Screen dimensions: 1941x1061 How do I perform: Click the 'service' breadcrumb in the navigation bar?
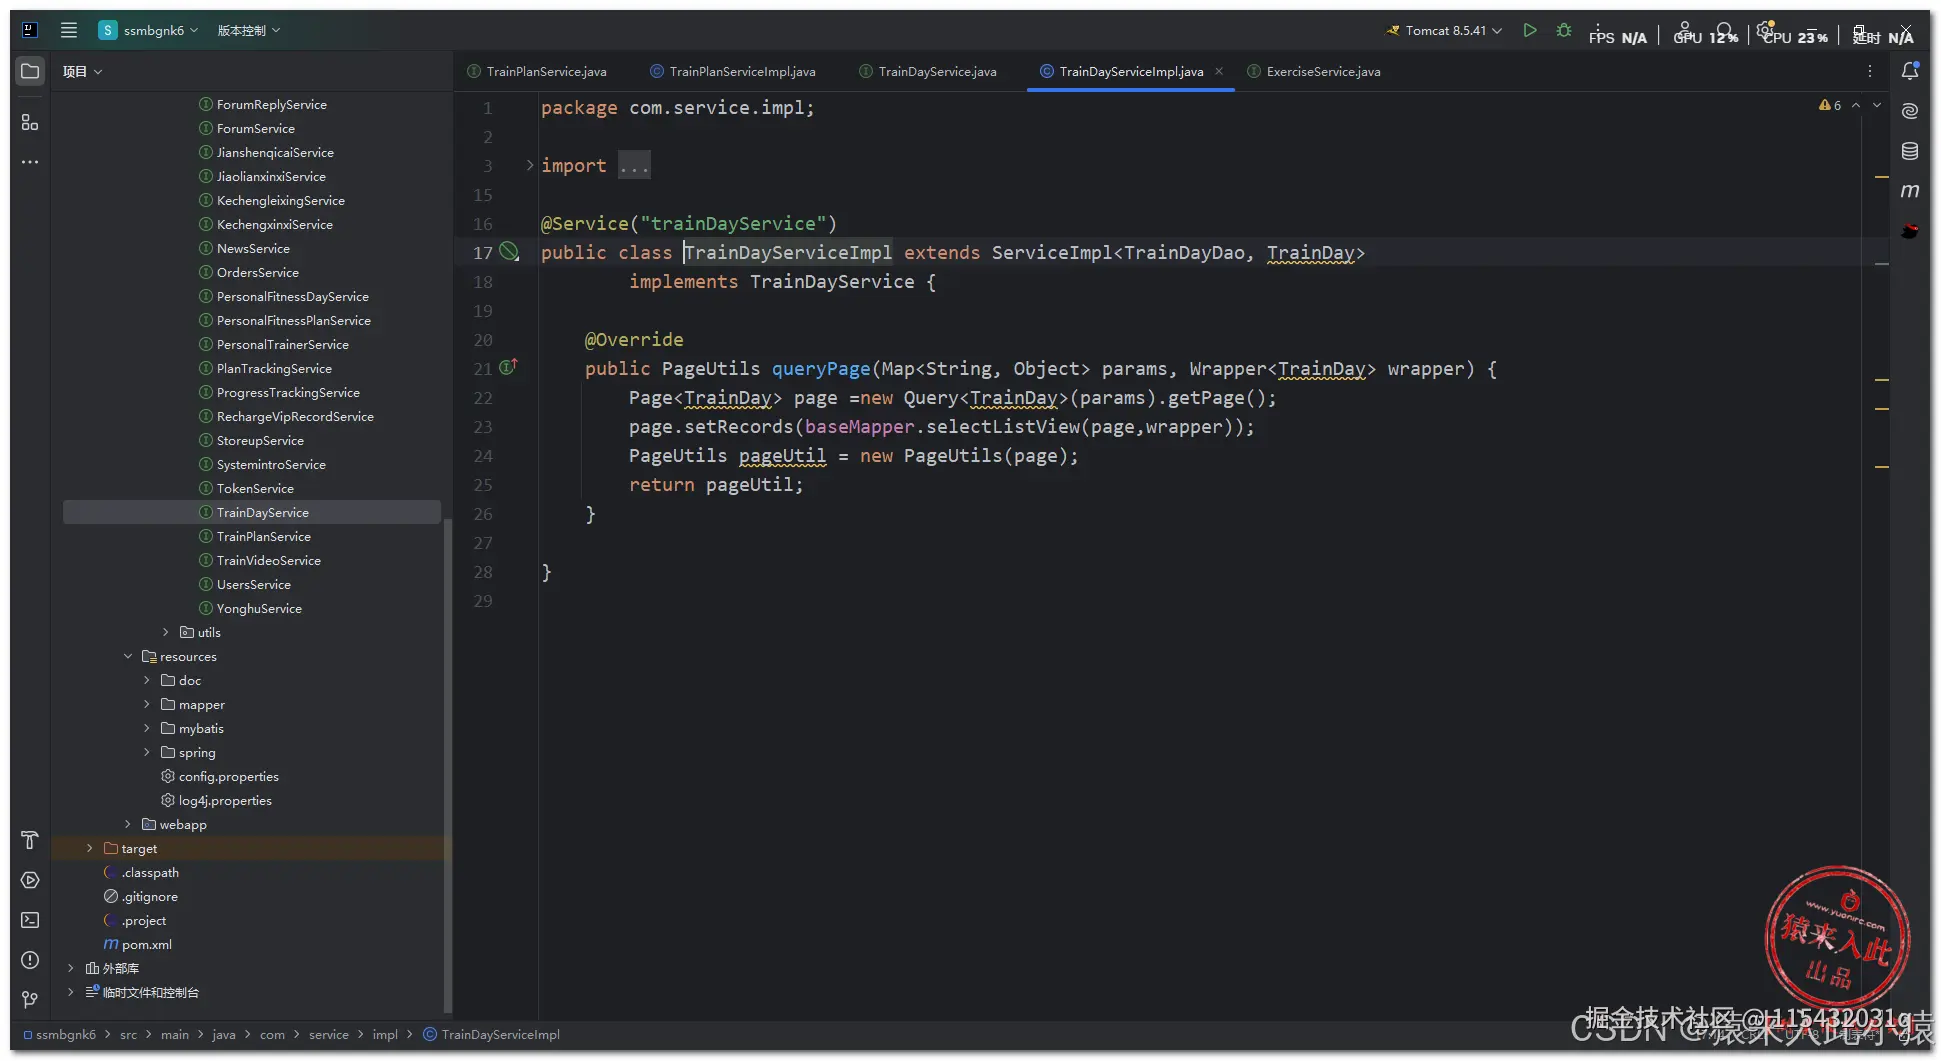coord(328,1035)
